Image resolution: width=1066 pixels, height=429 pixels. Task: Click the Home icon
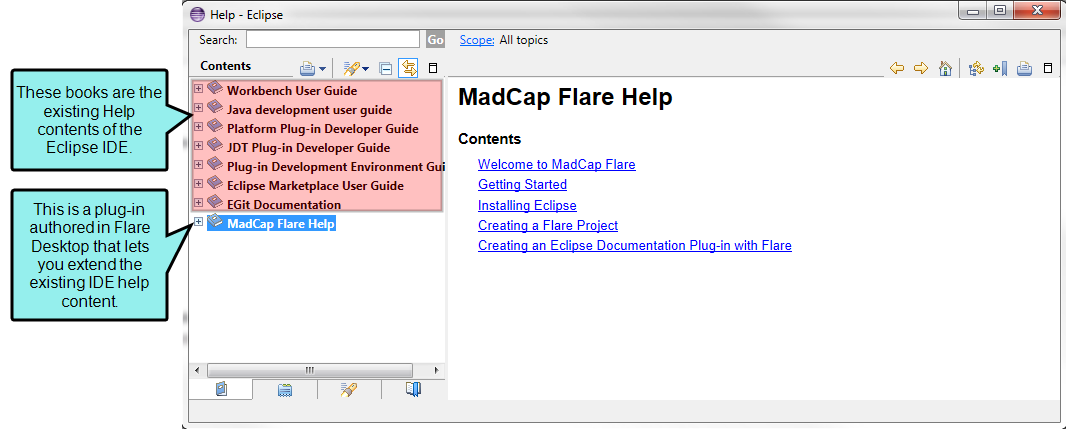[x=945, y=68]
